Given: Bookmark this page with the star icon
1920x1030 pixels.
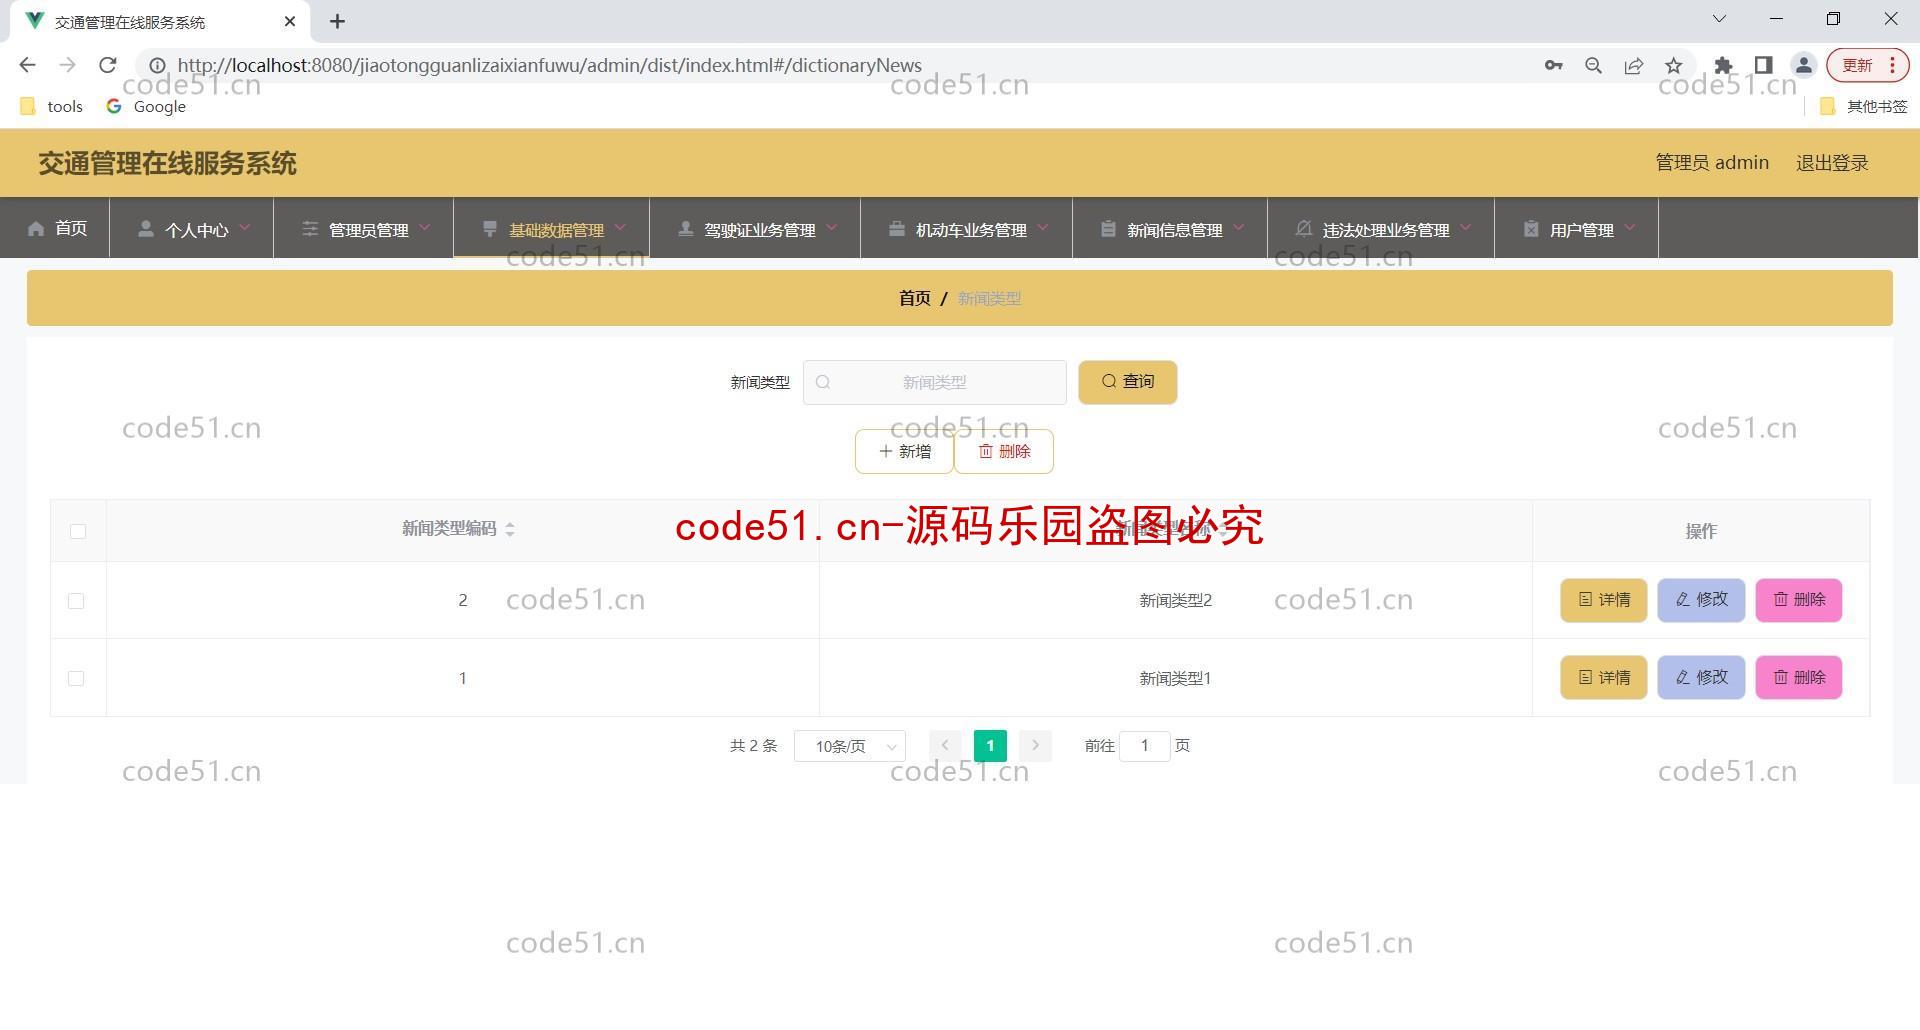Looking at the screenshot, I should pyautogui.click(x=1674, y=65).
